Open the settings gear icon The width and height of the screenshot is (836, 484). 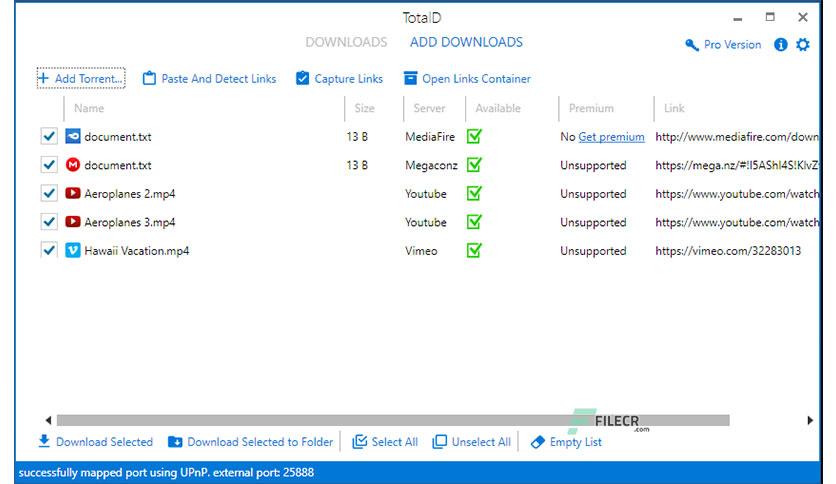pyautogui.click(x=802, y=45)
